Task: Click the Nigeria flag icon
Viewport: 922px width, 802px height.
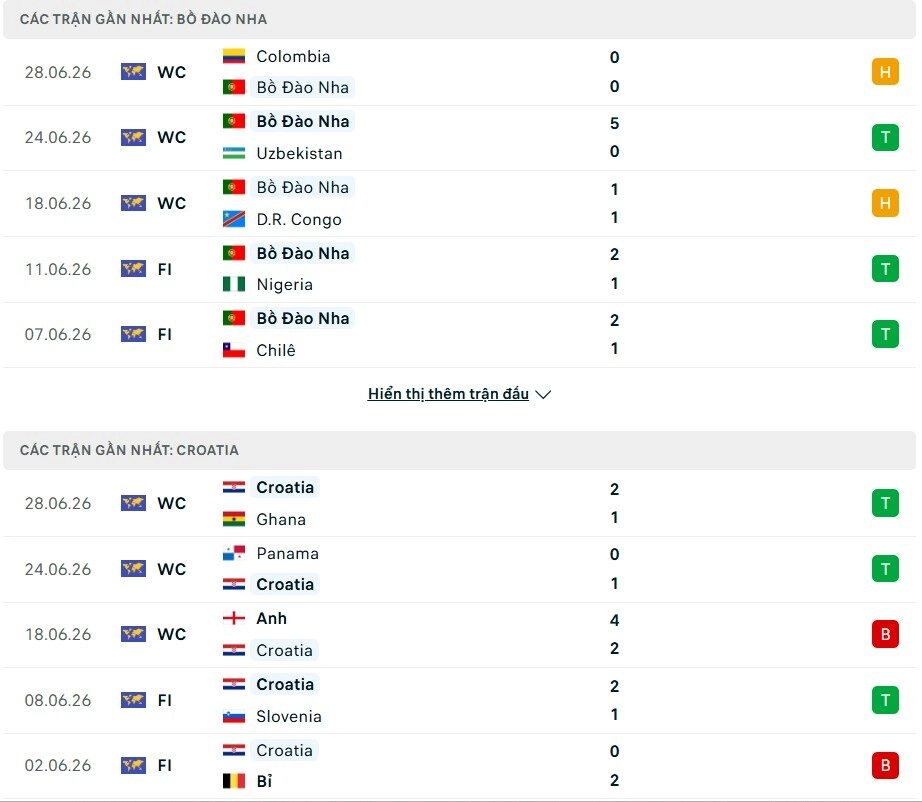Action: coord(233,285)
